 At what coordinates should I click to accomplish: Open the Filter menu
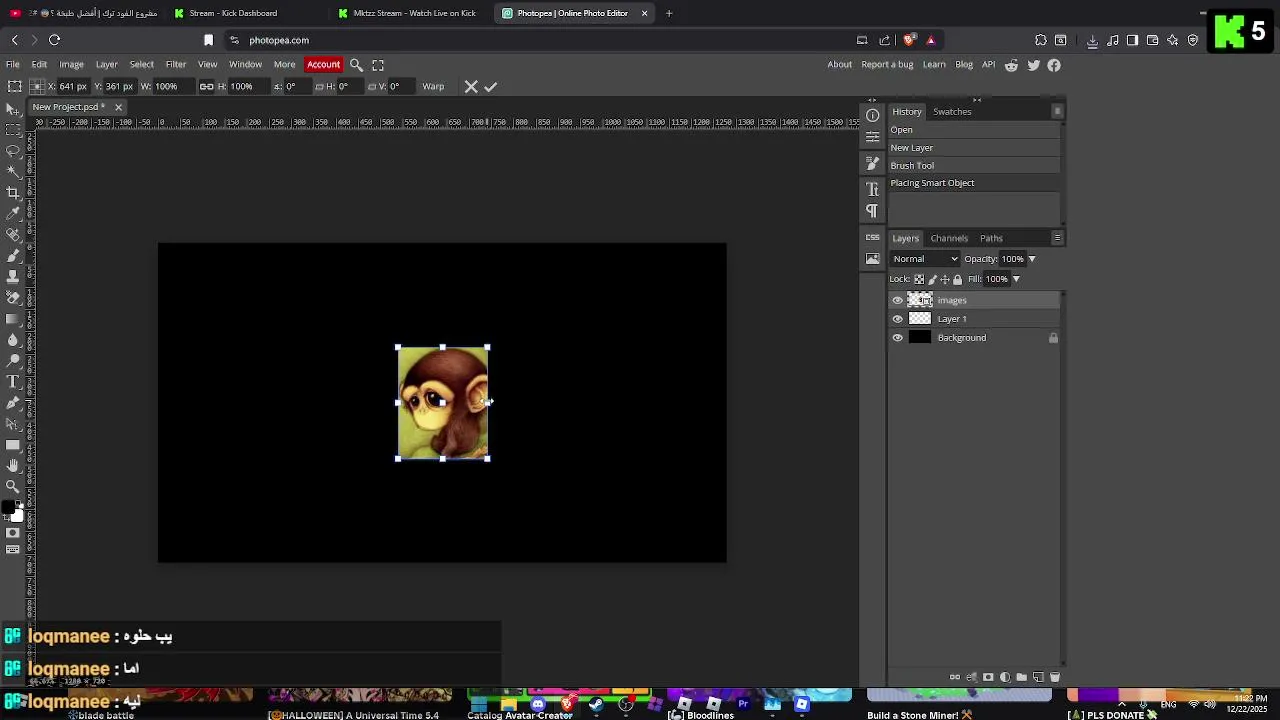[x=176, y=65]
